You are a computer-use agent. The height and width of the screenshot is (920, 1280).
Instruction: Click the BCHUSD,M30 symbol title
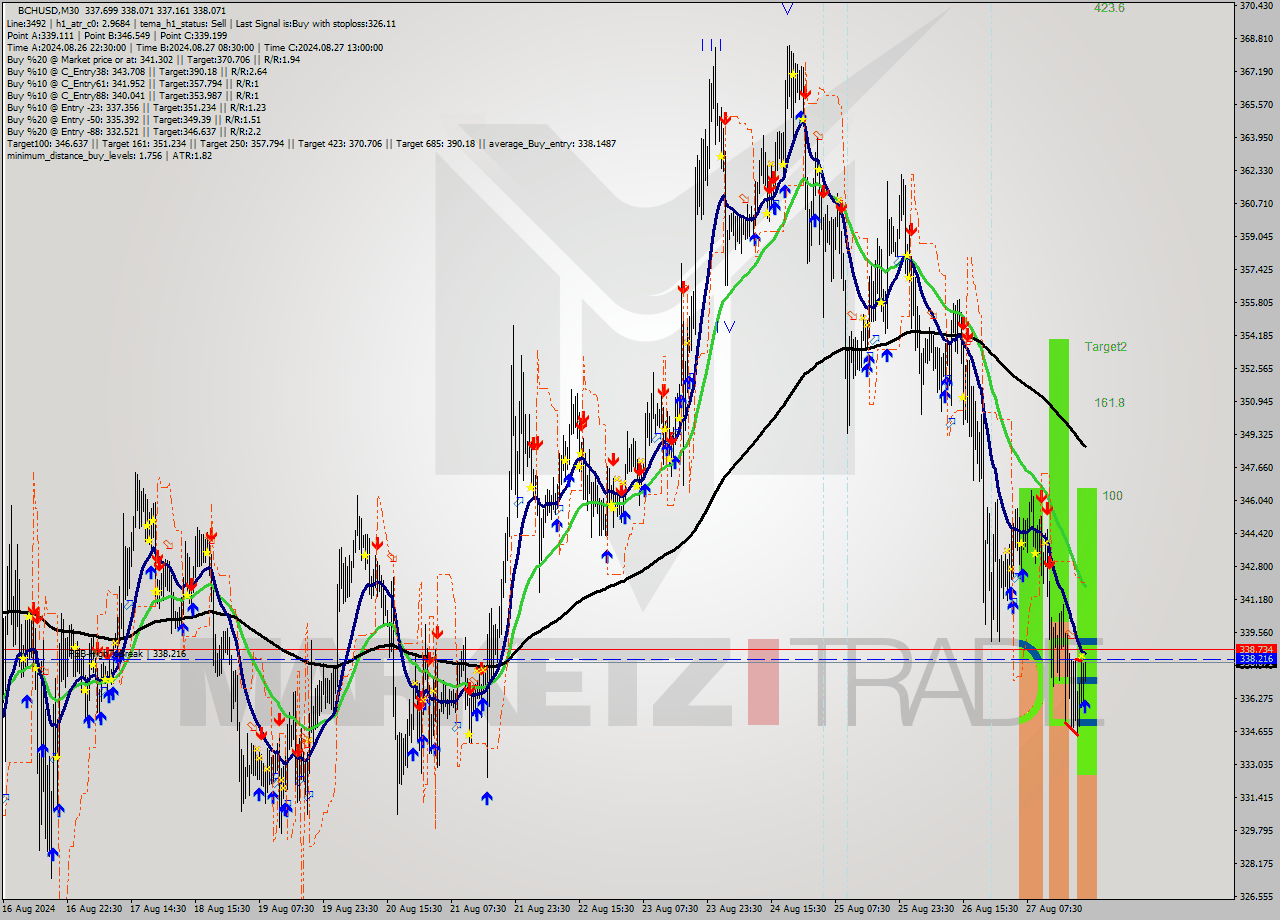pyautogui.click(x=50, y=11)
